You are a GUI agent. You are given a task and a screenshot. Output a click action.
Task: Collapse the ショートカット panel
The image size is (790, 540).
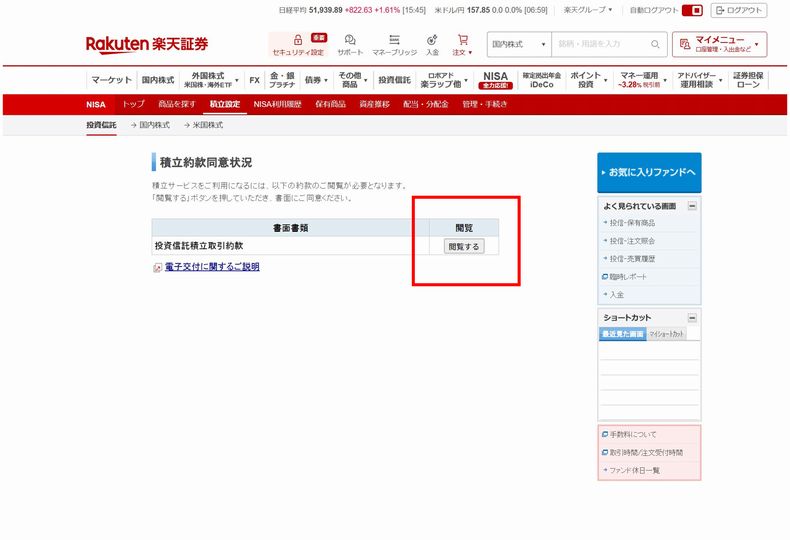tap(692, 318)
